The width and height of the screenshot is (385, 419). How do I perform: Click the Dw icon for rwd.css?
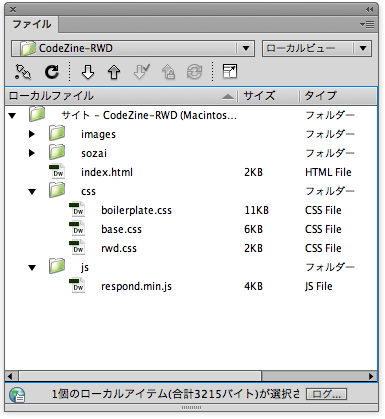[77, 248]
